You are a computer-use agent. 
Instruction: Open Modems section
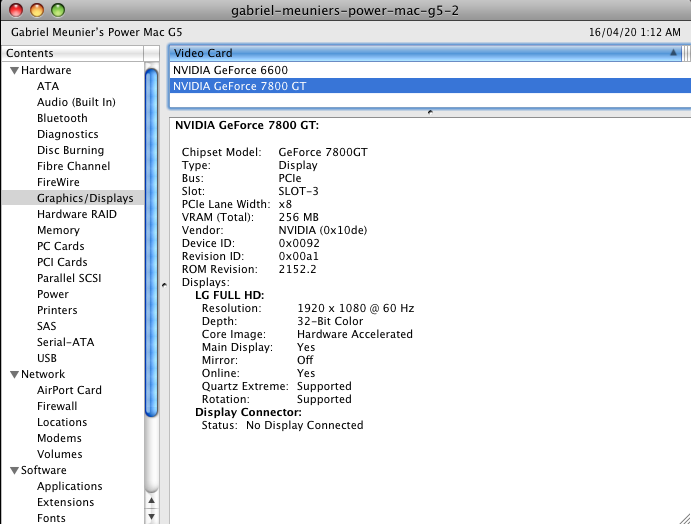click(59, 438)
